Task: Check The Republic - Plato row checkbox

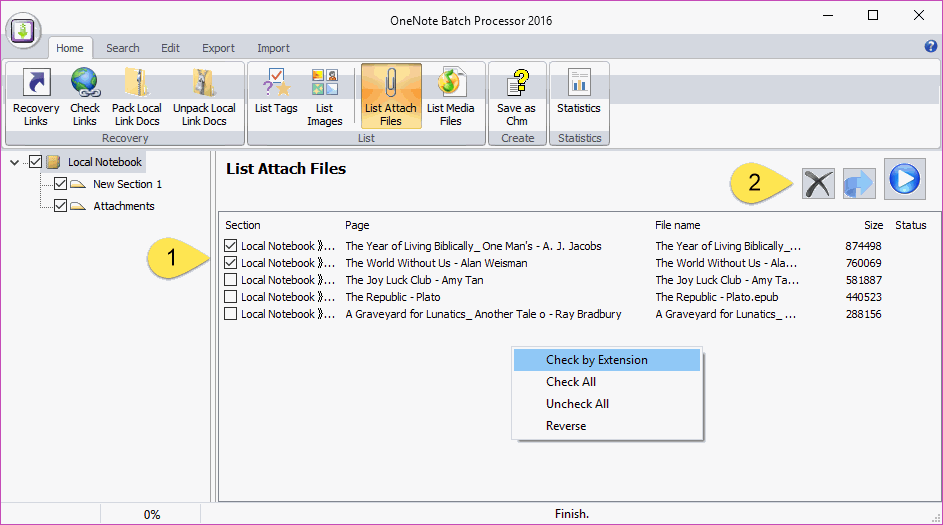Action: (230, 296)
